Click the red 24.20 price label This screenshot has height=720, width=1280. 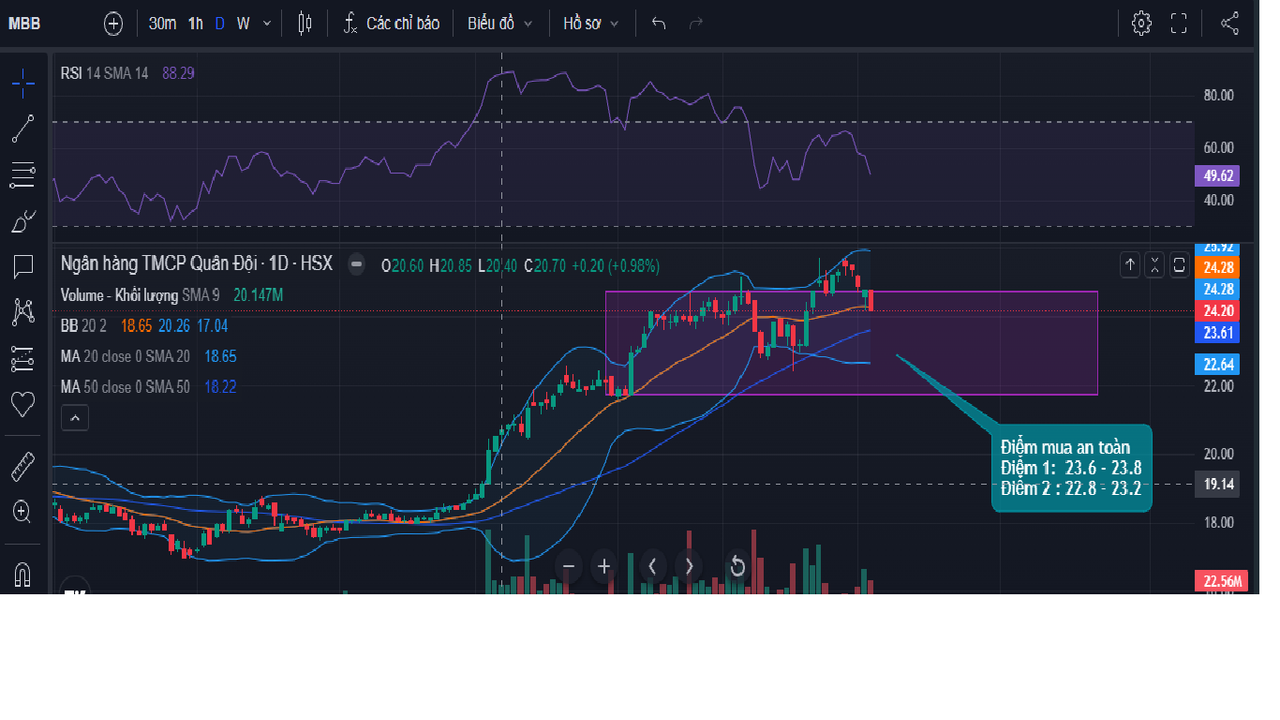(1217, 311)
